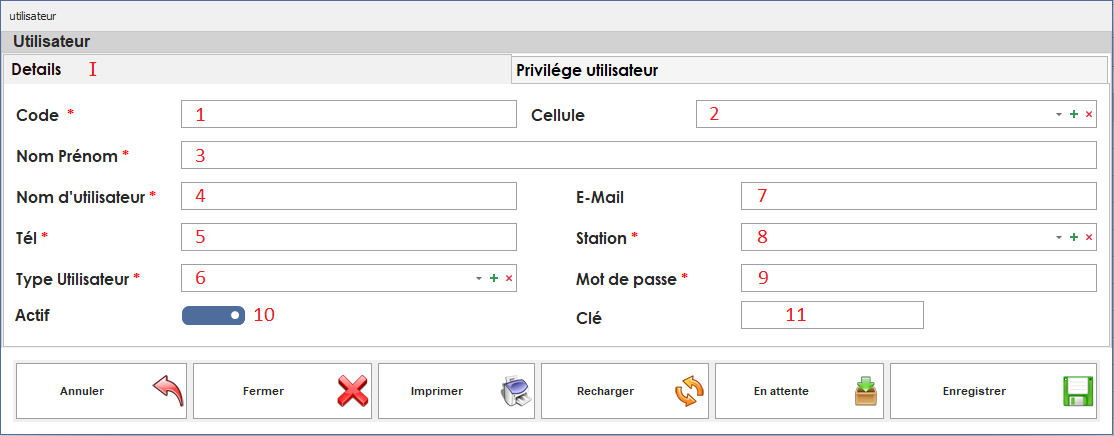Click the Imprimer printer button
The height and width of the screenshot is (436, 1114).
(x=456, y=391)
